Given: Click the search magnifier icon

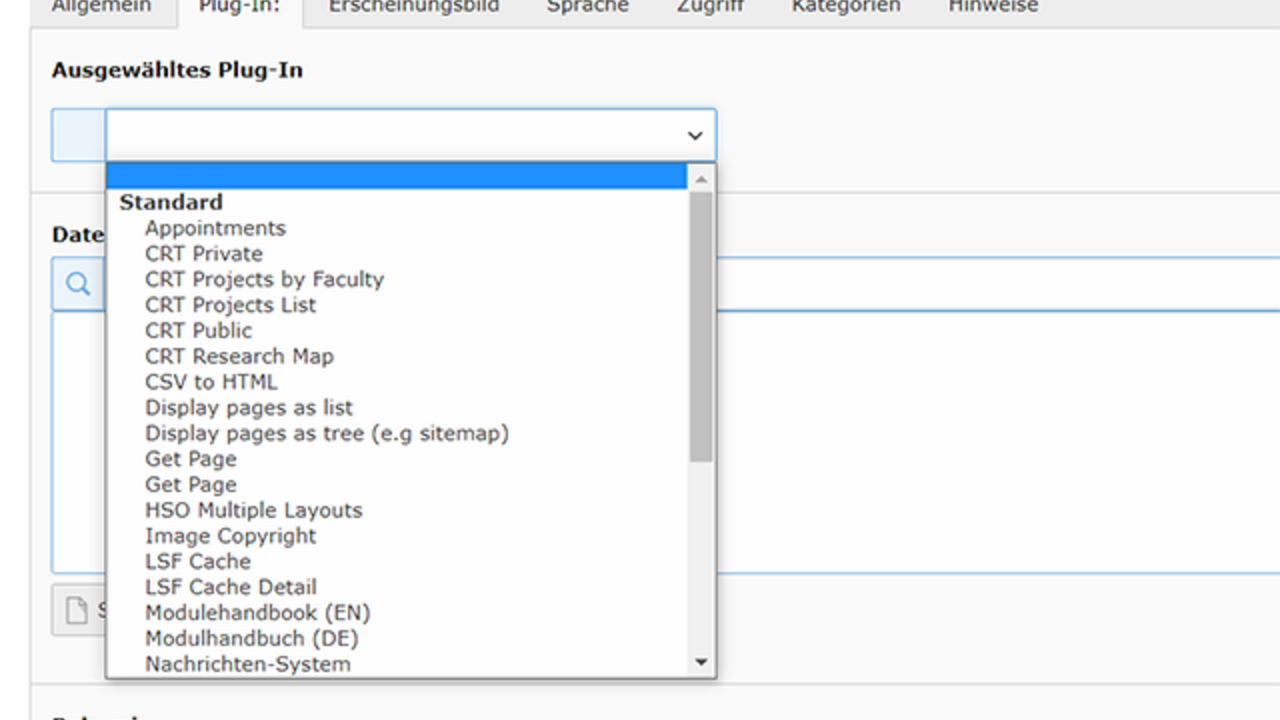Looking at the screenshot, I should [x=78, y=284].
